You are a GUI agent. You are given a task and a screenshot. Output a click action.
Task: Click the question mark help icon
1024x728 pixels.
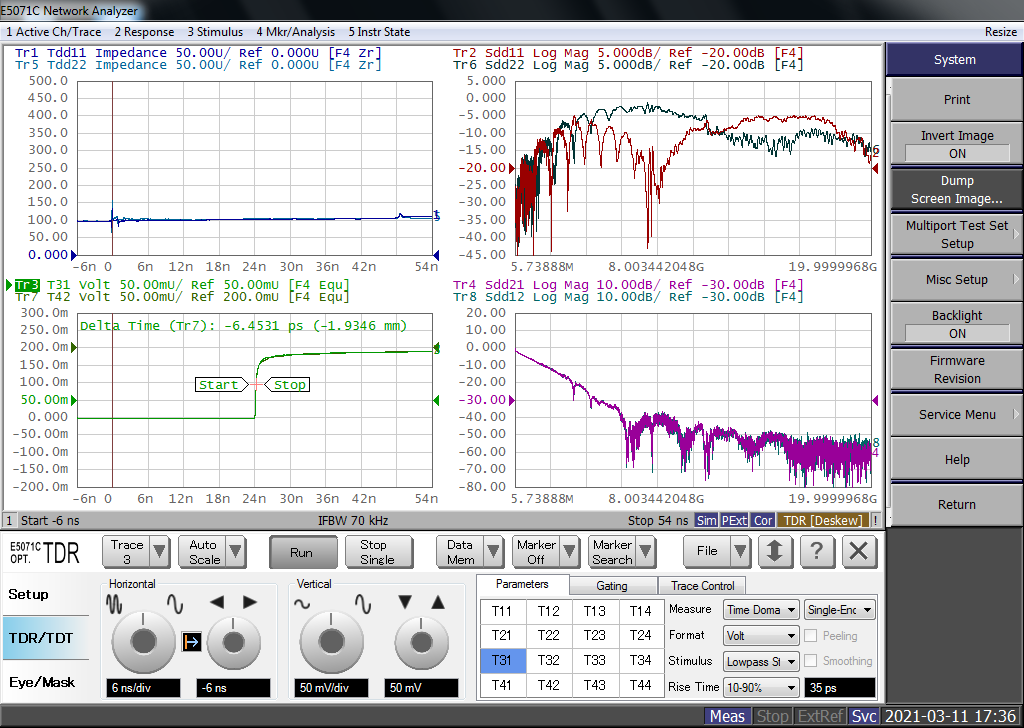(817, 551)
